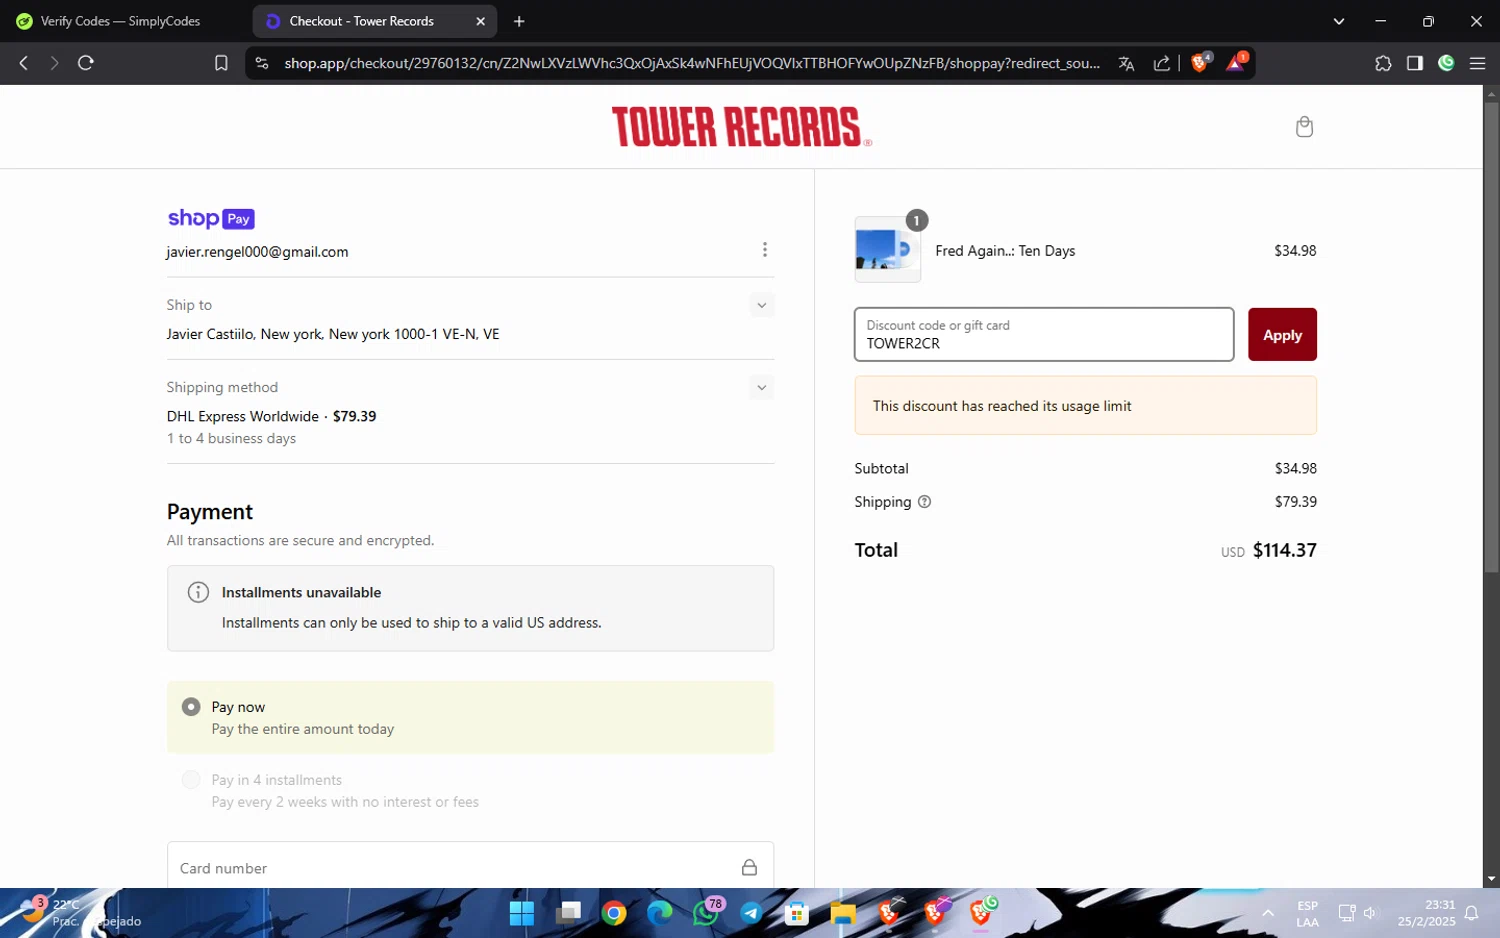Select the Total $114.37 amount

[x=1284, y=550]
